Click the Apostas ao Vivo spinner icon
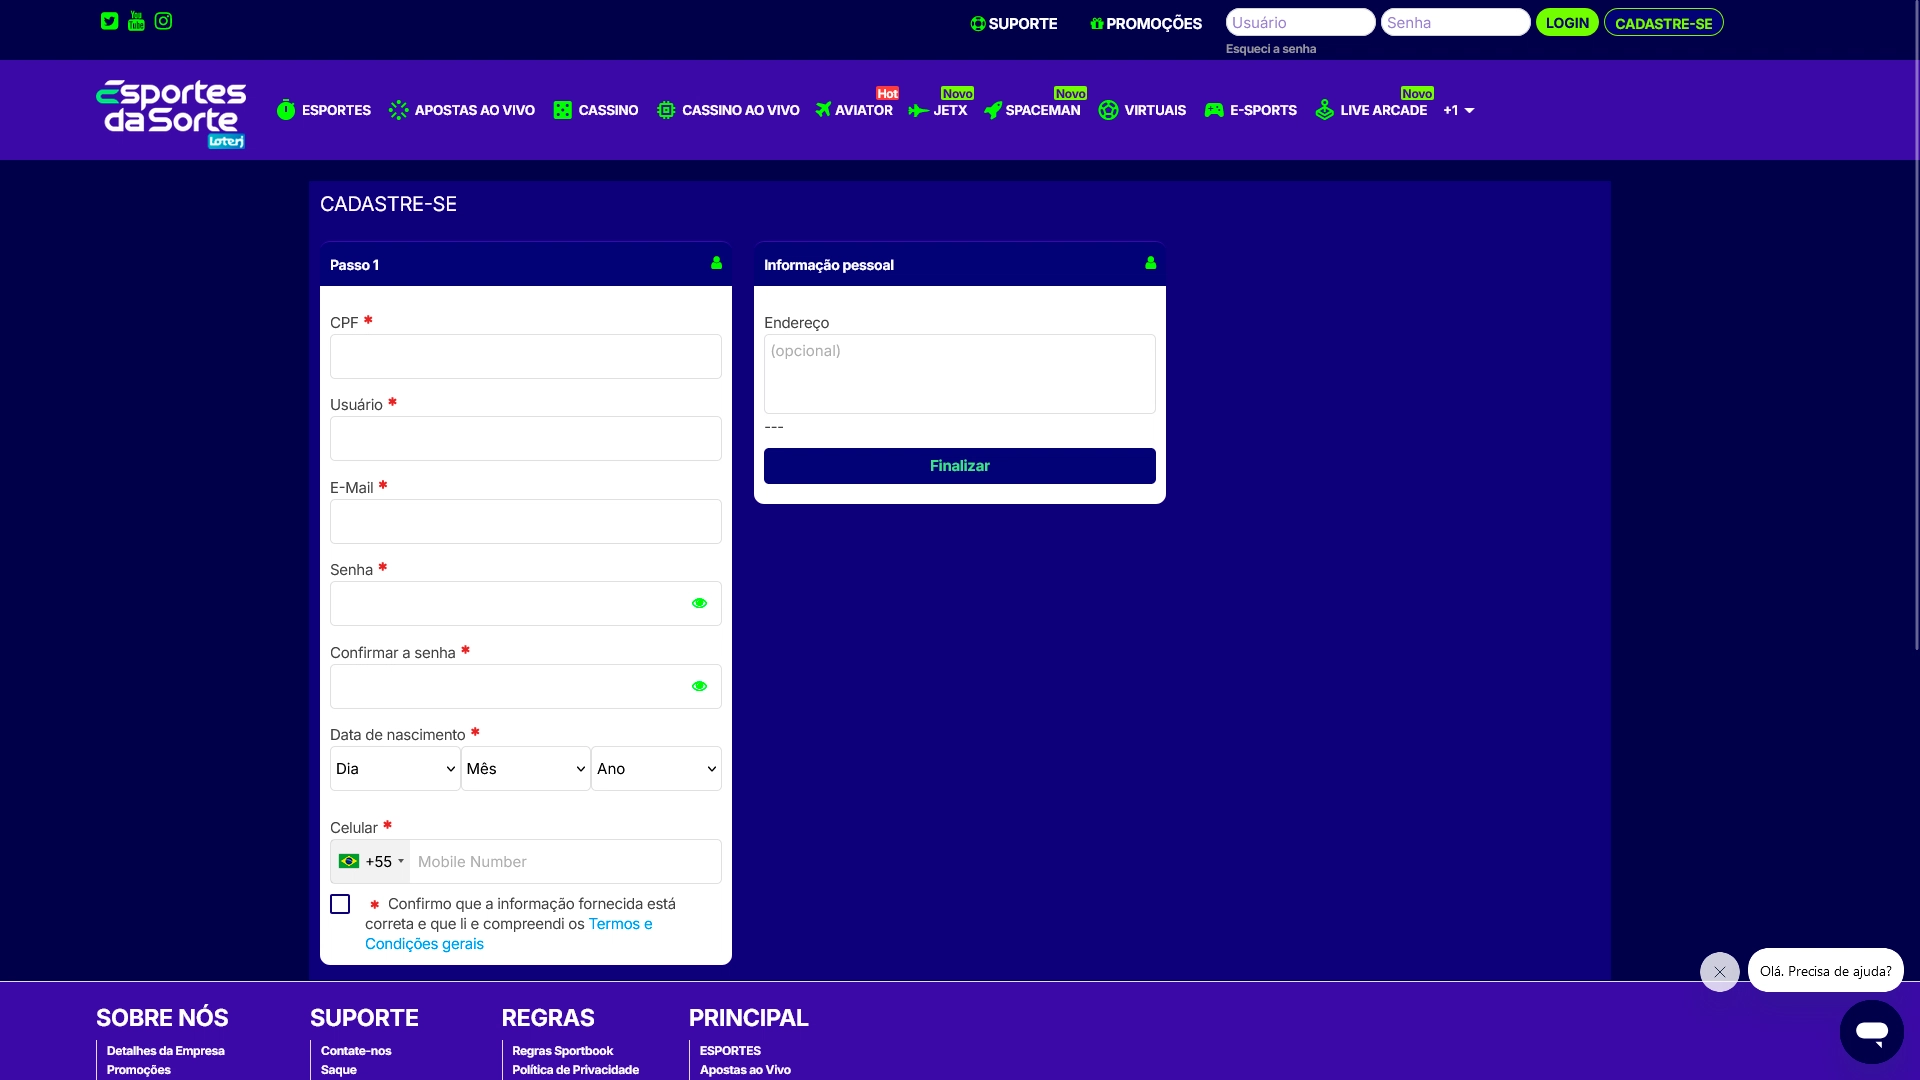 coord(398,110)
